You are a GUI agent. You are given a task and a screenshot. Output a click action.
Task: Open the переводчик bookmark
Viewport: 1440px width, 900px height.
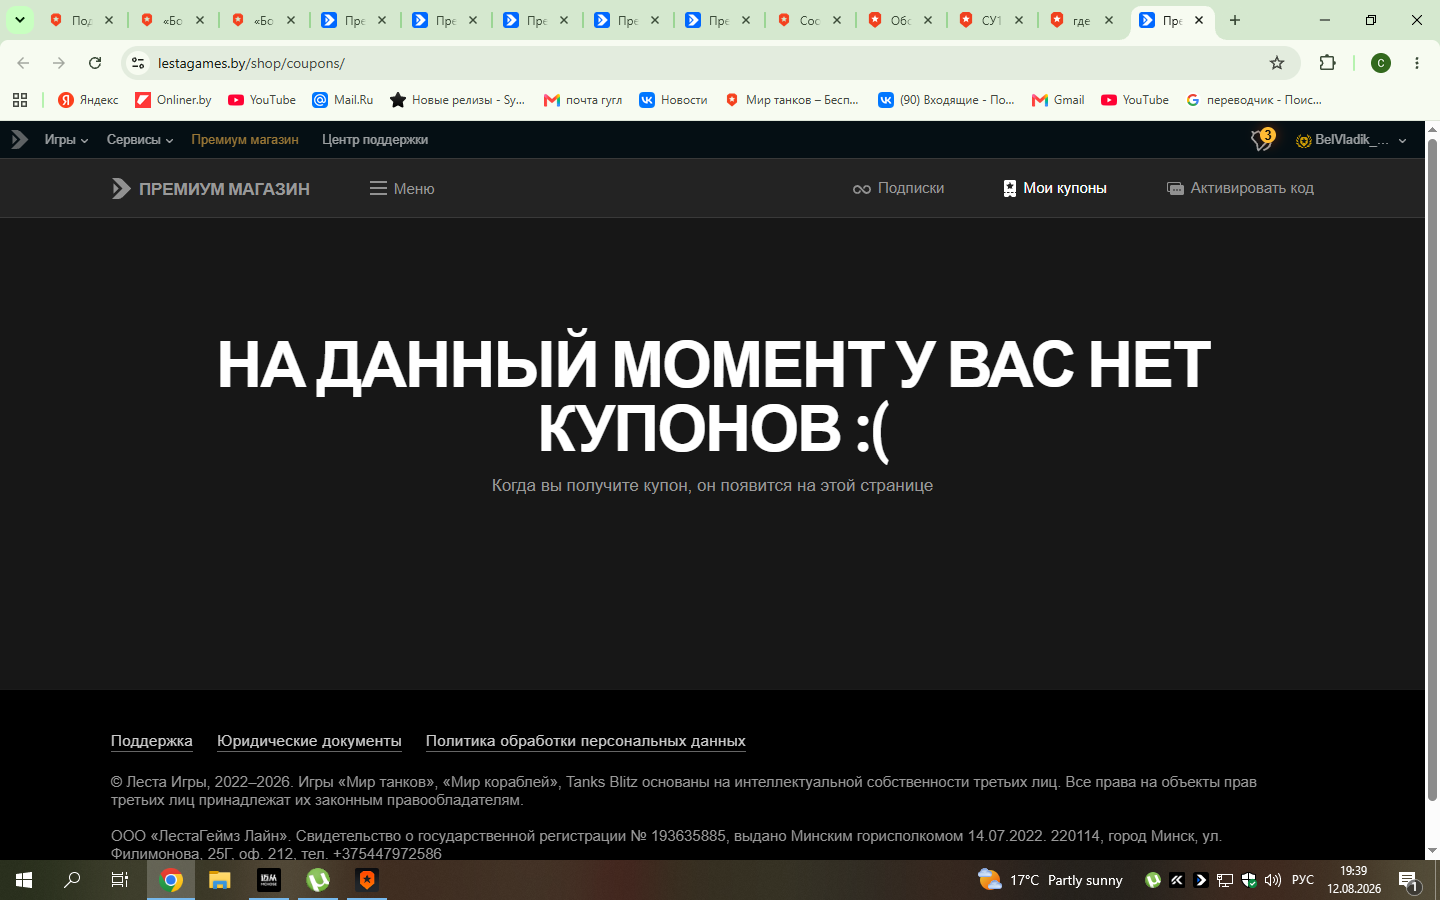1254,100
